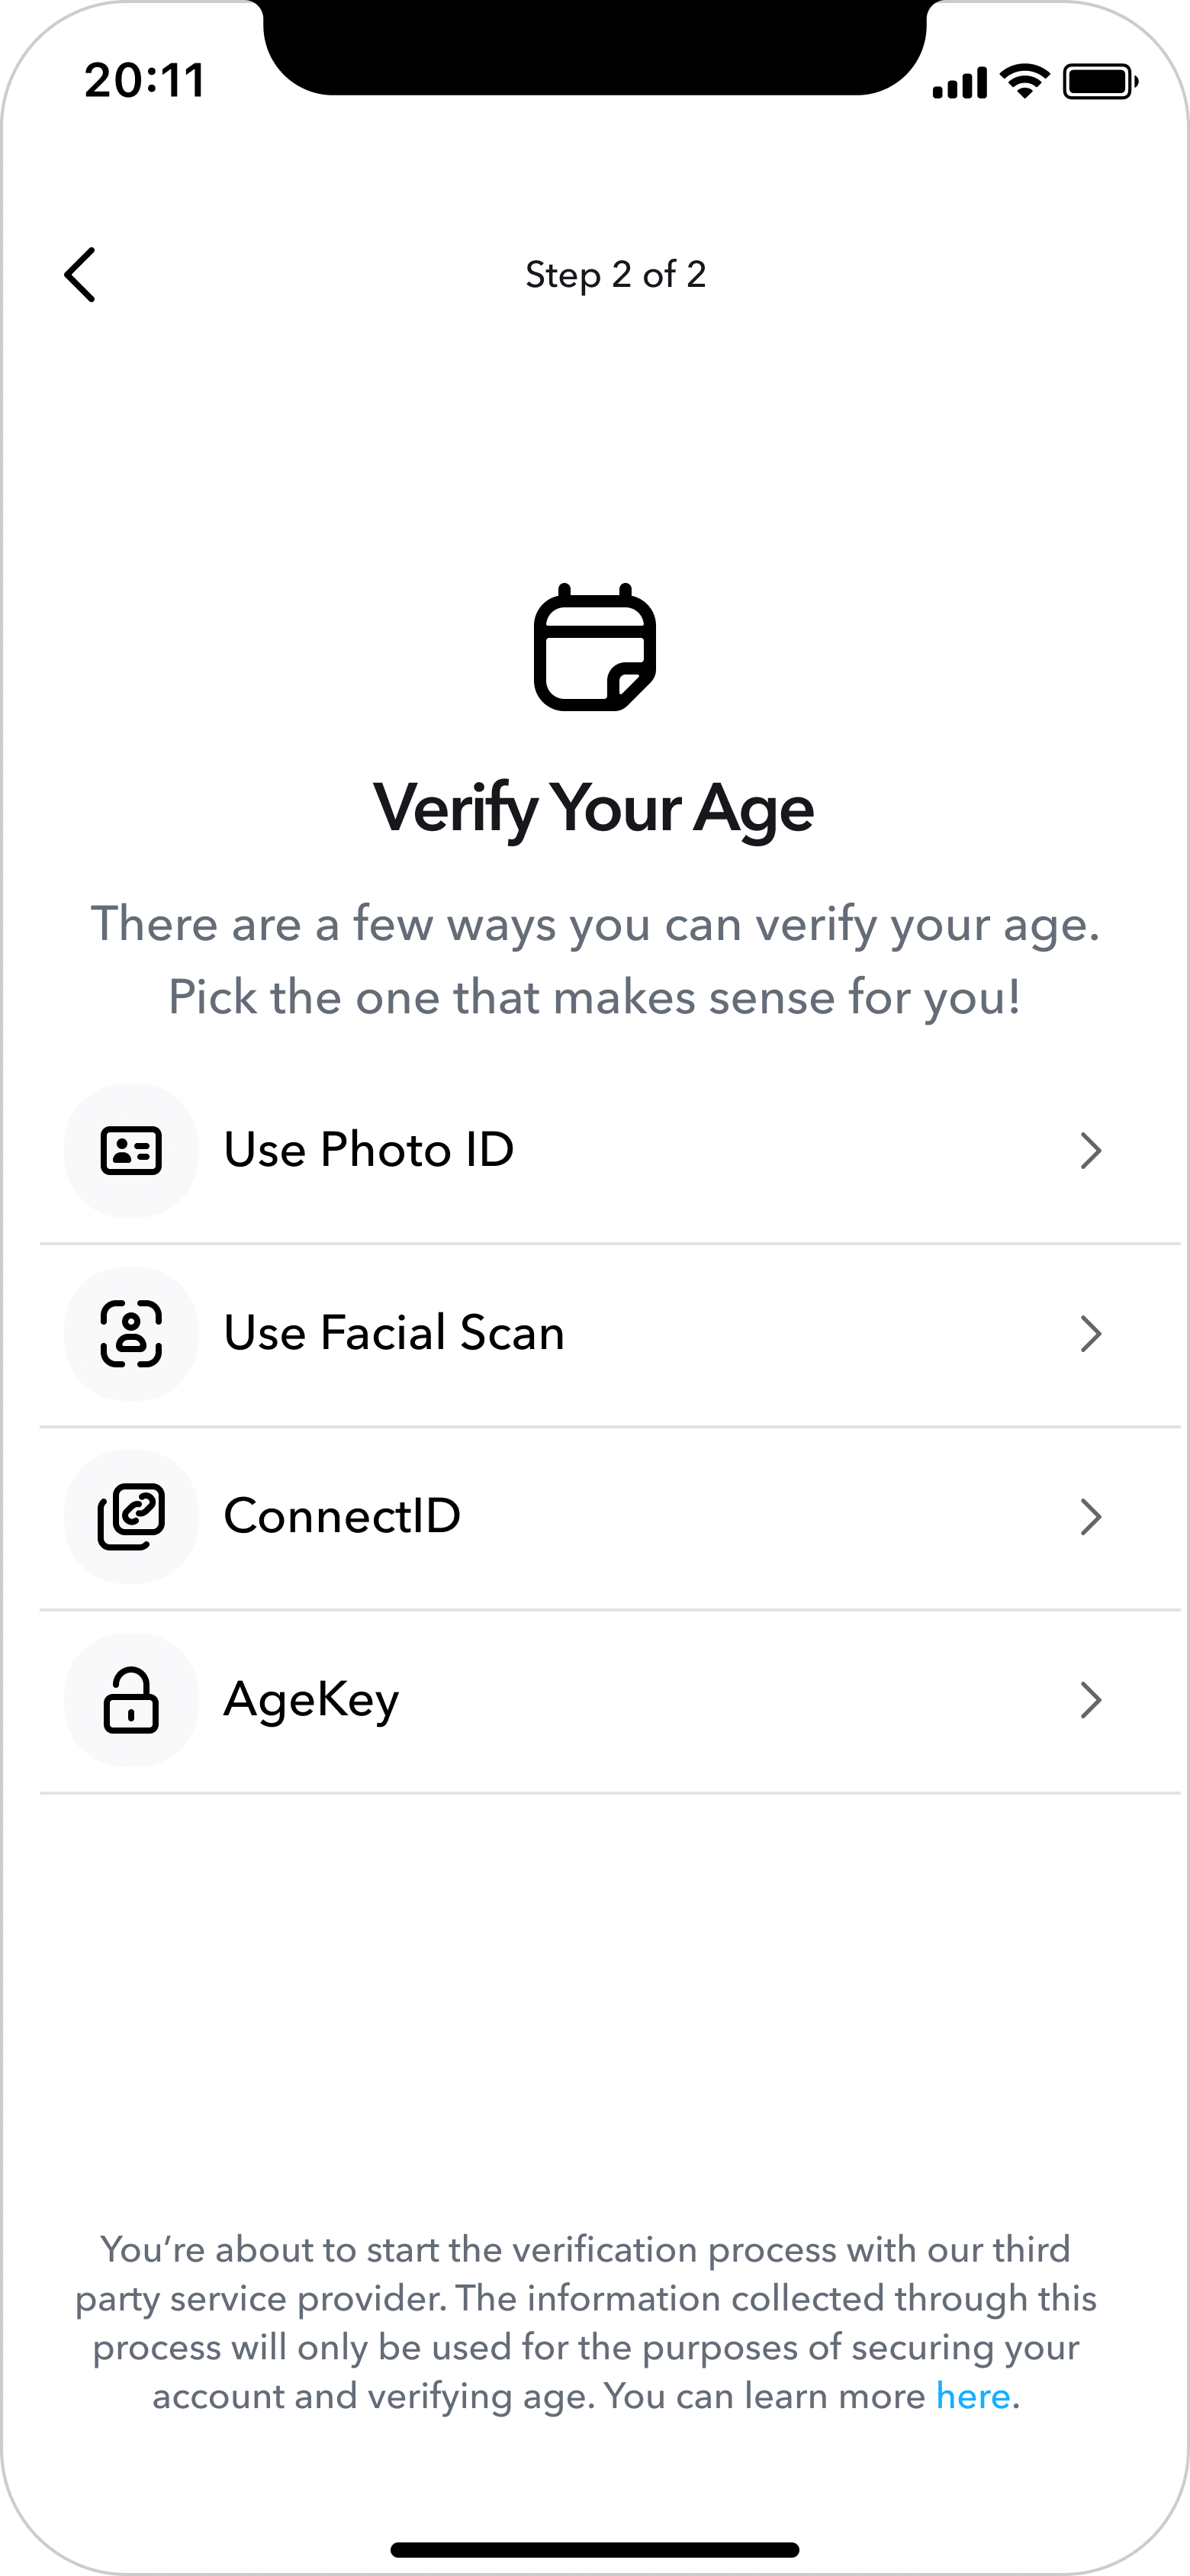Tap the Photo ID card icon
The image size is (1190, 2576).
(131, 1150)
